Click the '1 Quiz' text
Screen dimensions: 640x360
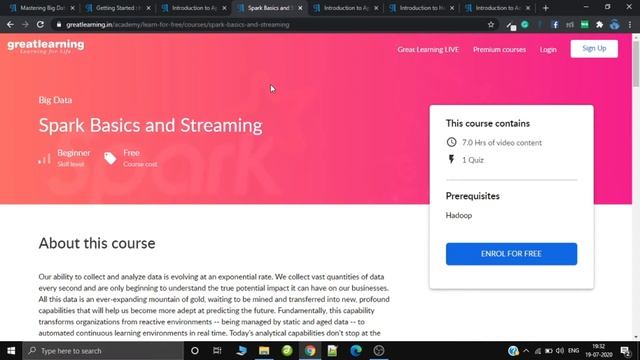click(x=473, y=160)
